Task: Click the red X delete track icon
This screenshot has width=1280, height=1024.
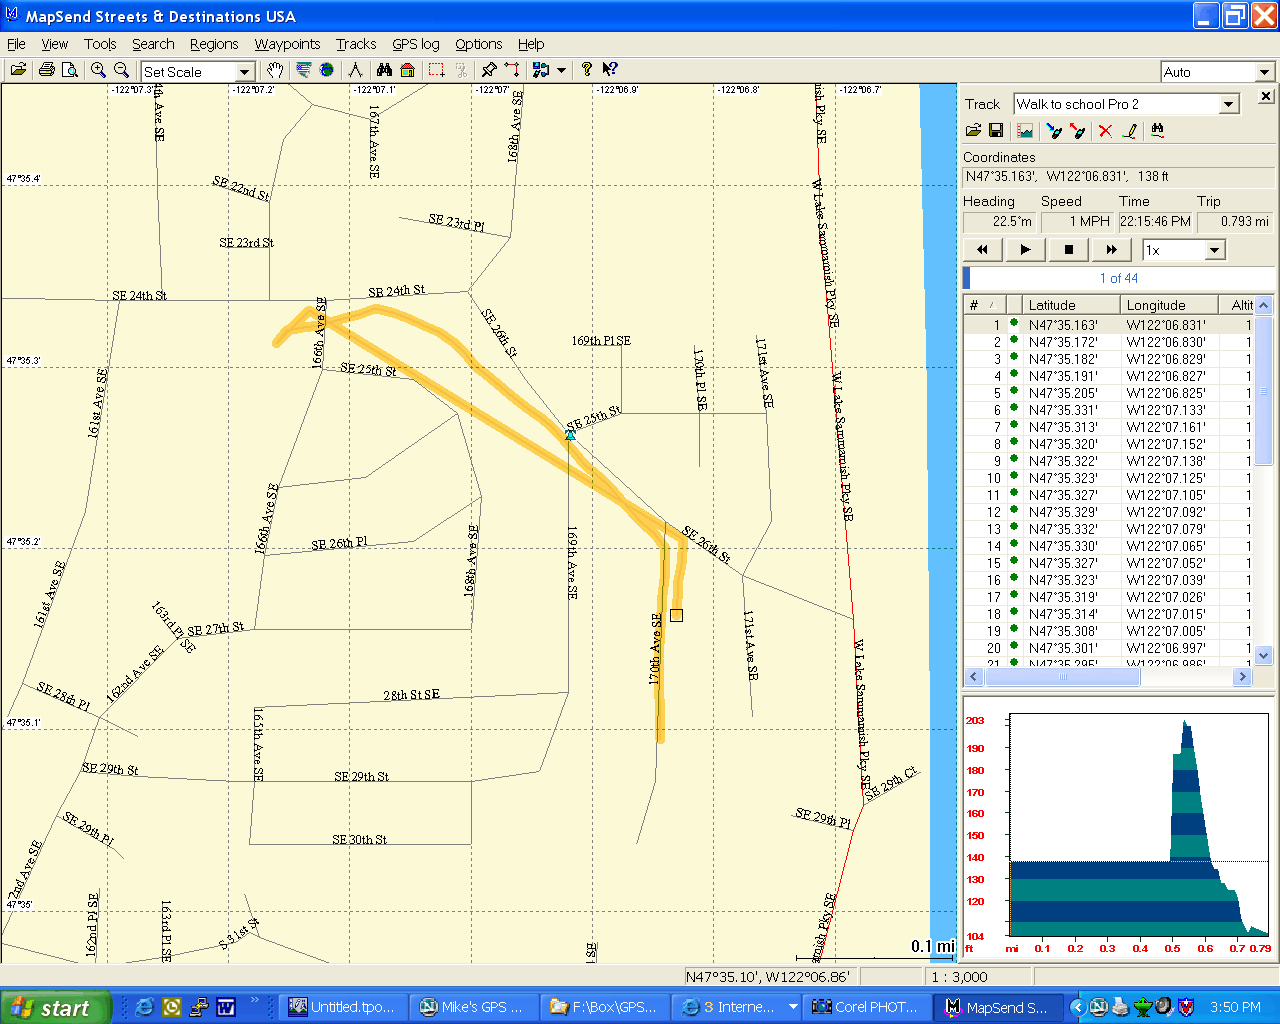Action: (x=1105, y=131)
